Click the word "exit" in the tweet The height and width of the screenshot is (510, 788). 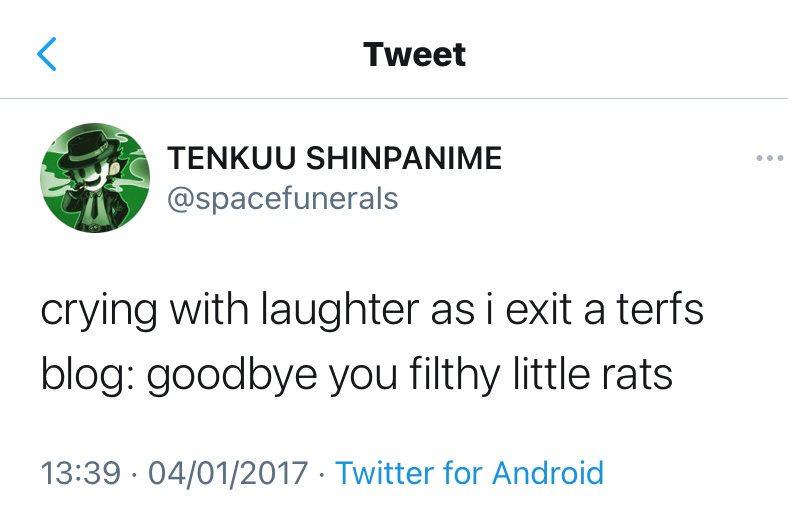point(534,312)
